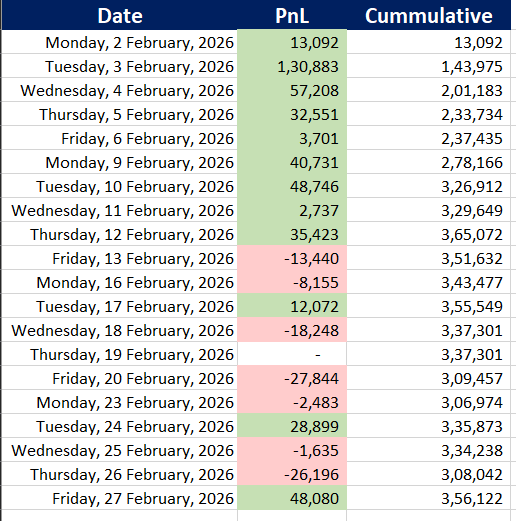Click the red PnL cell -26,196
The width and height of the screenshot is (516, 521).
click(292, 474)
